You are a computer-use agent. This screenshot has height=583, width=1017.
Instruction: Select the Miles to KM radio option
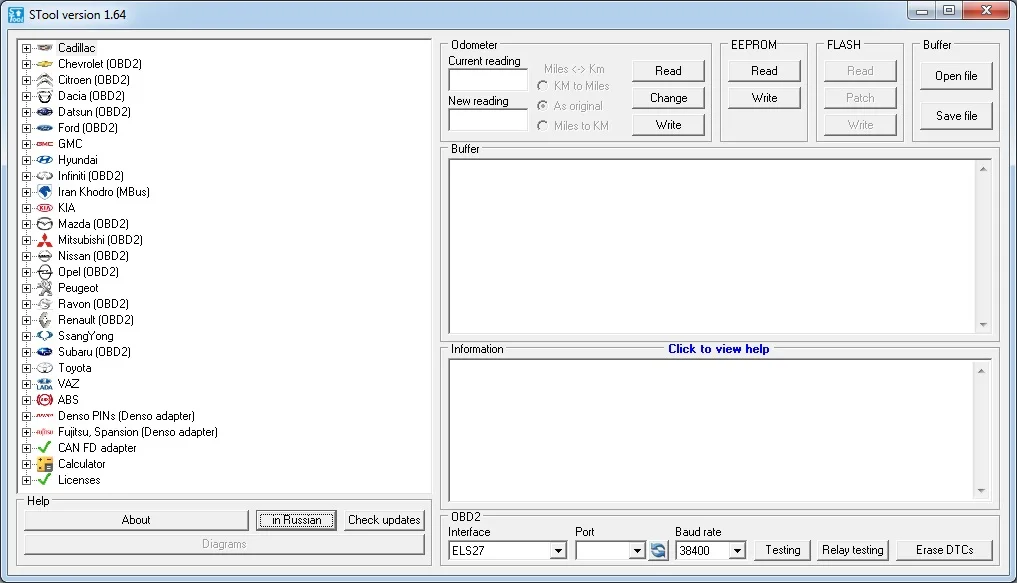(x=542, y=126)
